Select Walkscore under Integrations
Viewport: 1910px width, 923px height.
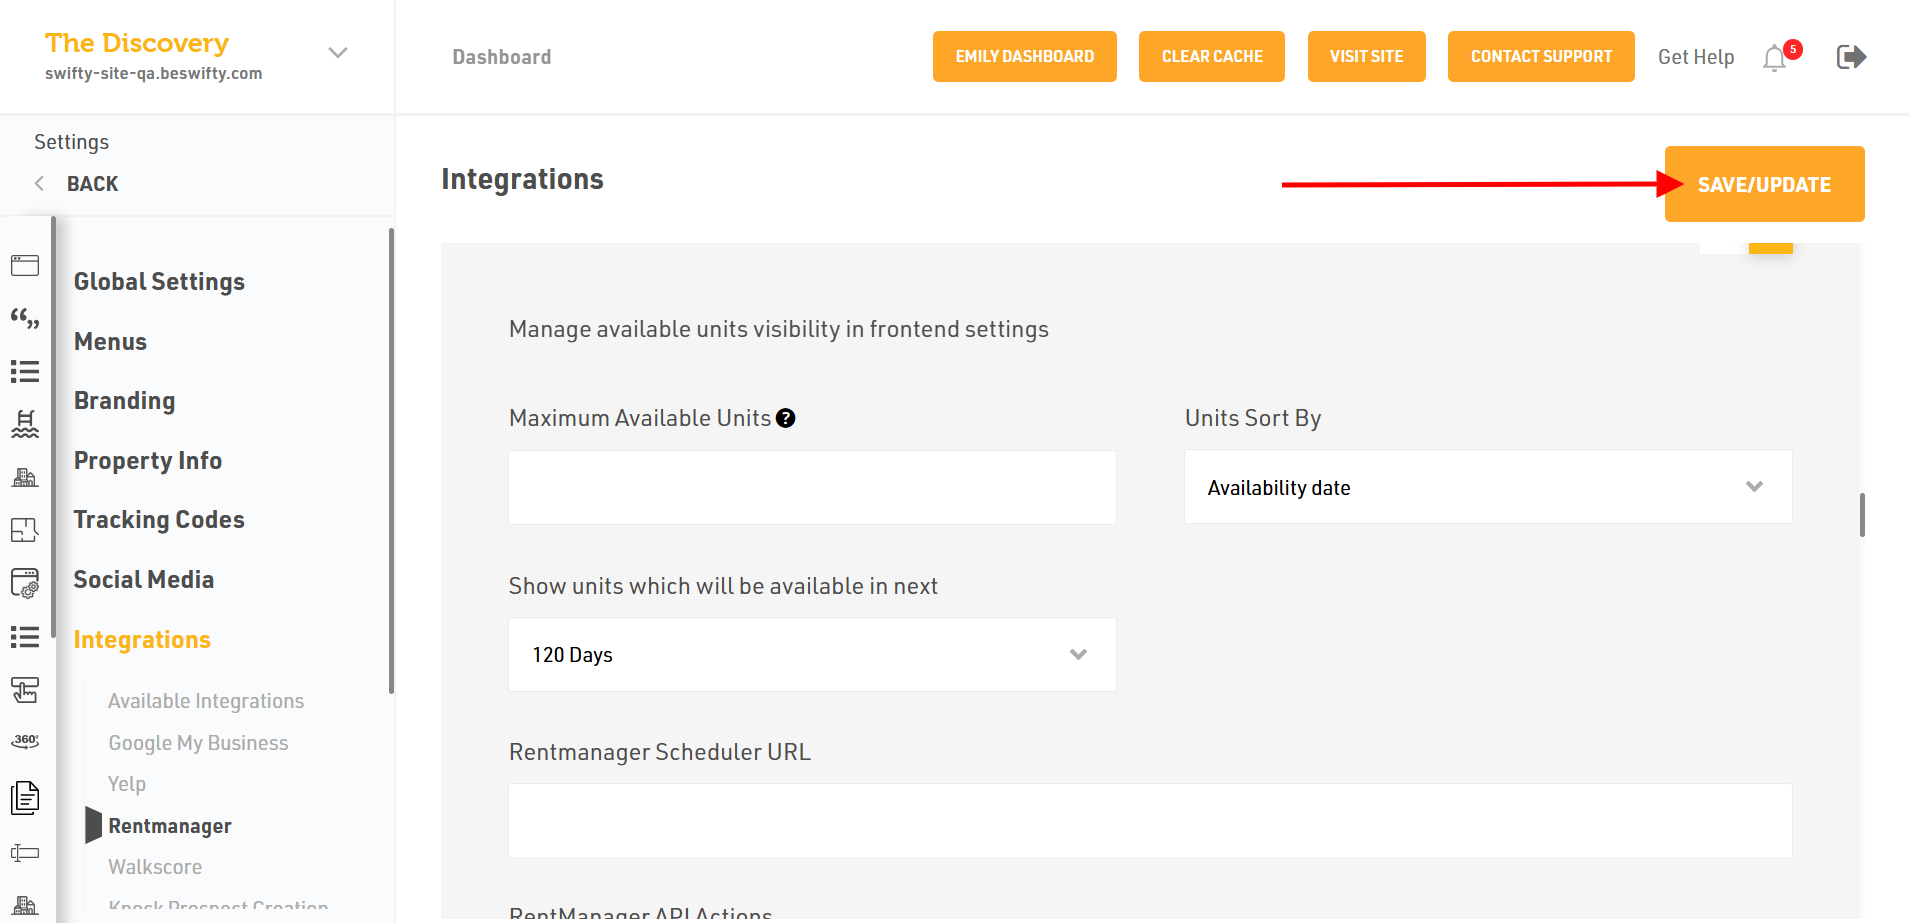155,867
